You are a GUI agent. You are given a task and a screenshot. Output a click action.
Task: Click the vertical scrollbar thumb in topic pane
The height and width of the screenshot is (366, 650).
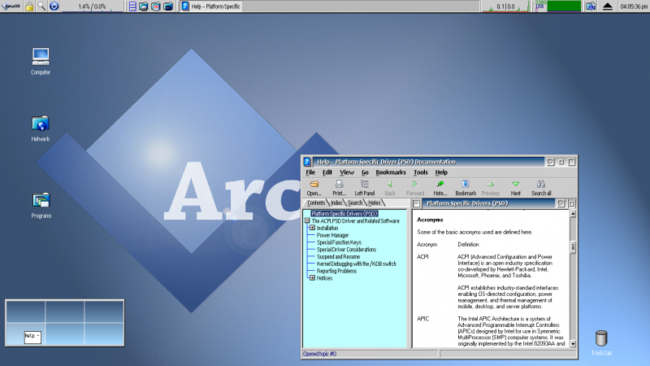tap(573, 247)
